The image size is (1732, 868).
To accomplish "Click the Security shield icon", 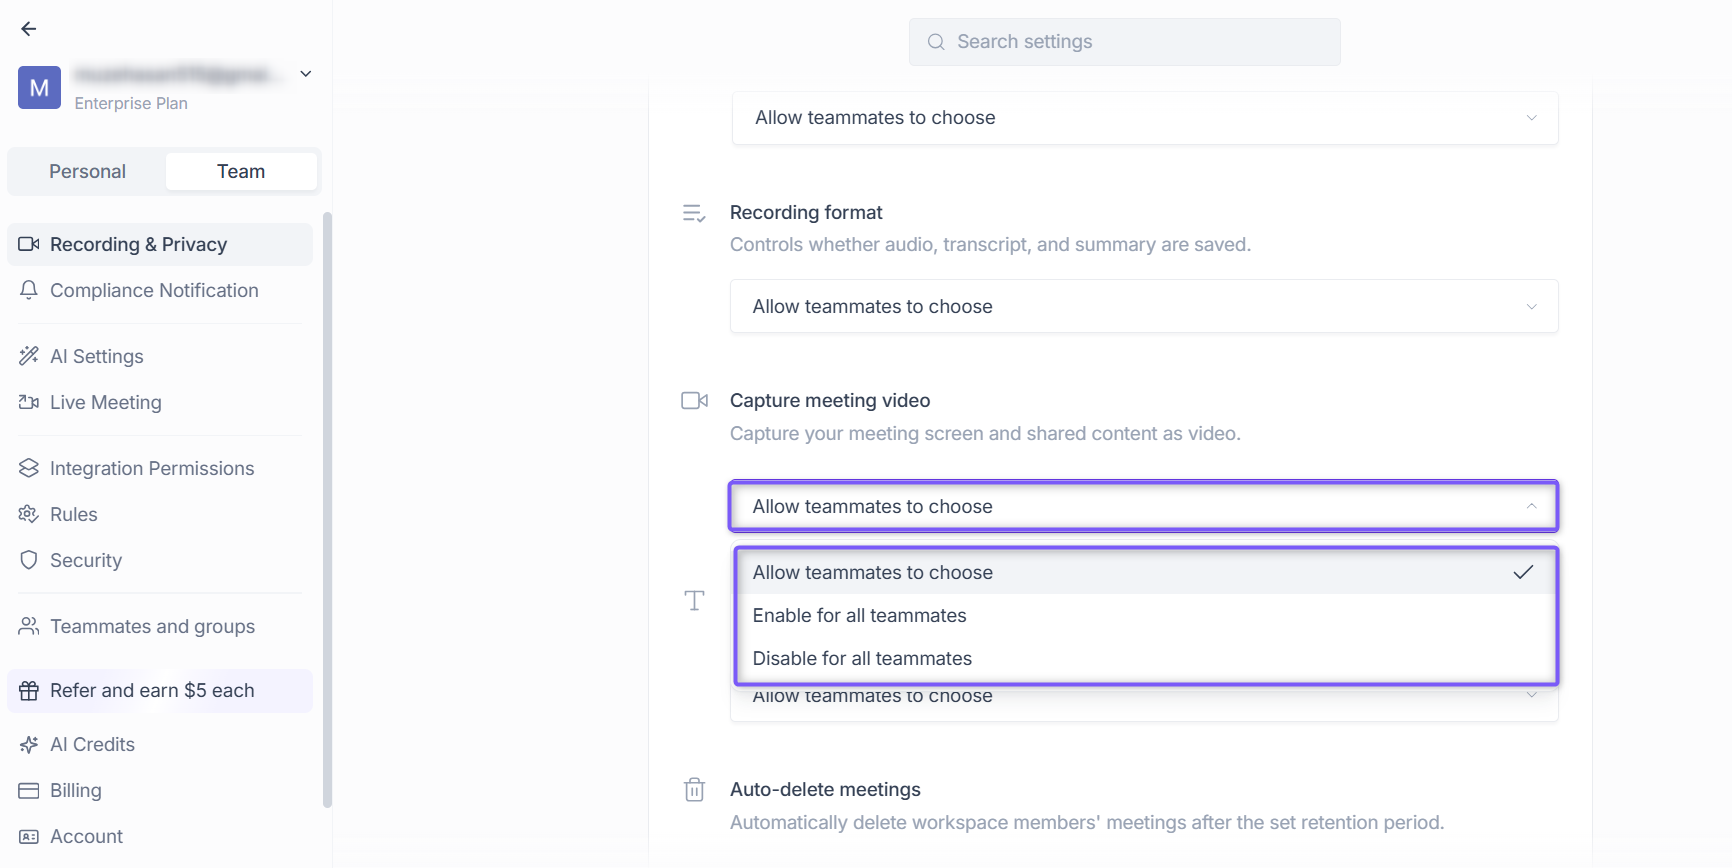I will [29, 560].
